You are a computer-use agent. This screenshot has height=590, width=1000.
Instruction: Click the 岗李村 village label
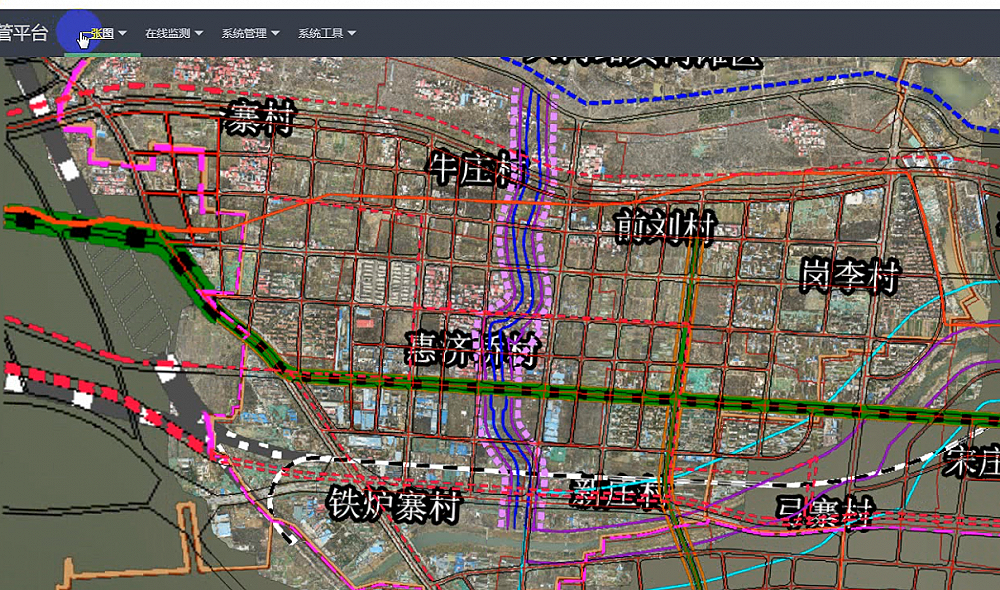tap(851, 275)
